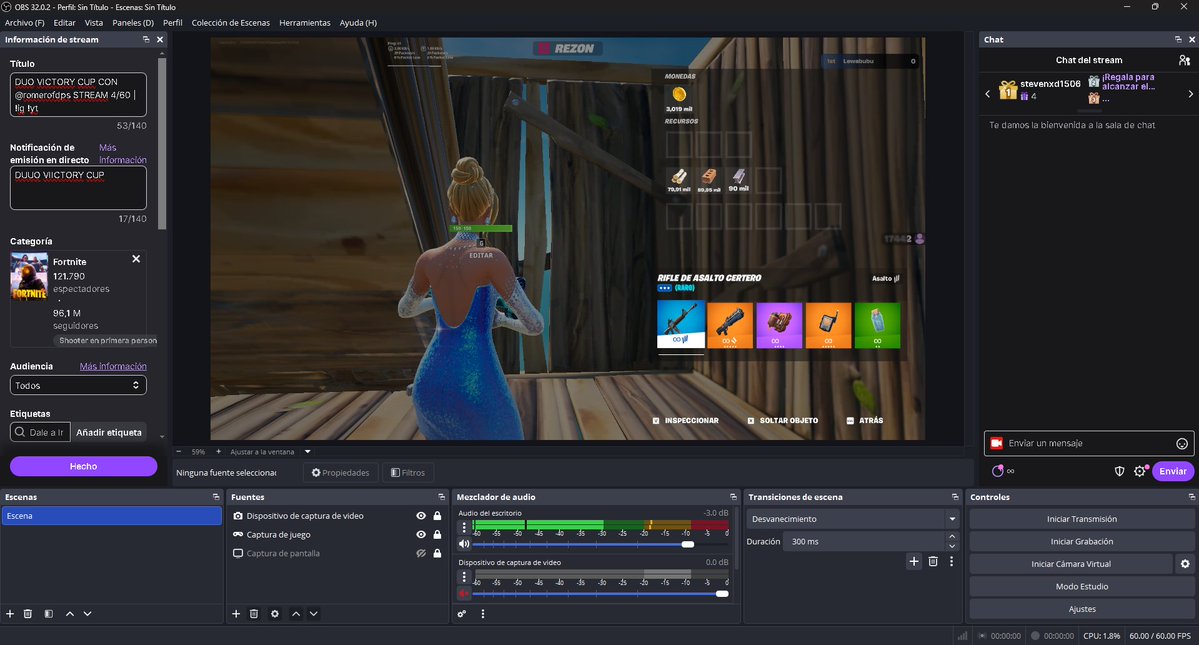Zoom in preview with plus icon
This screenshot has height=645, width=1199.
coord(218,452)
